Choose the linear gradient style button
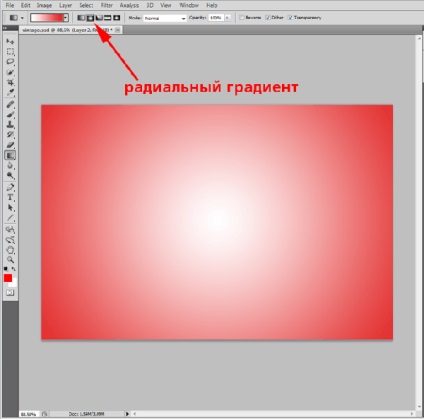 point(81,18)
